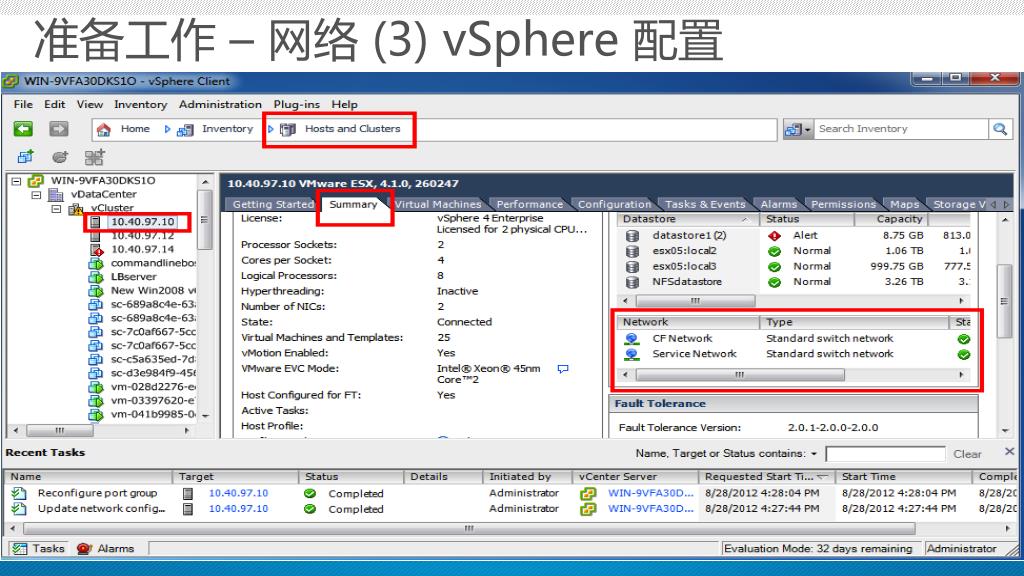
Task: Click the CF Network icon
Action: (632, 338)
